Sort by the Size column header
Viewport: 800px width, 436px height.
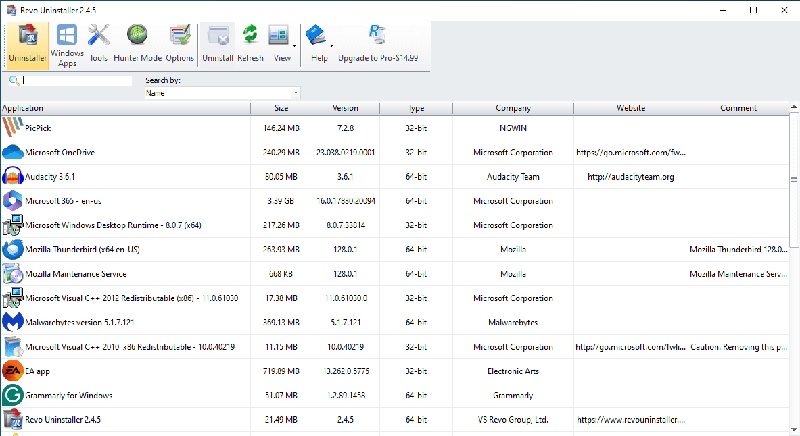click(x=281, y=108)
